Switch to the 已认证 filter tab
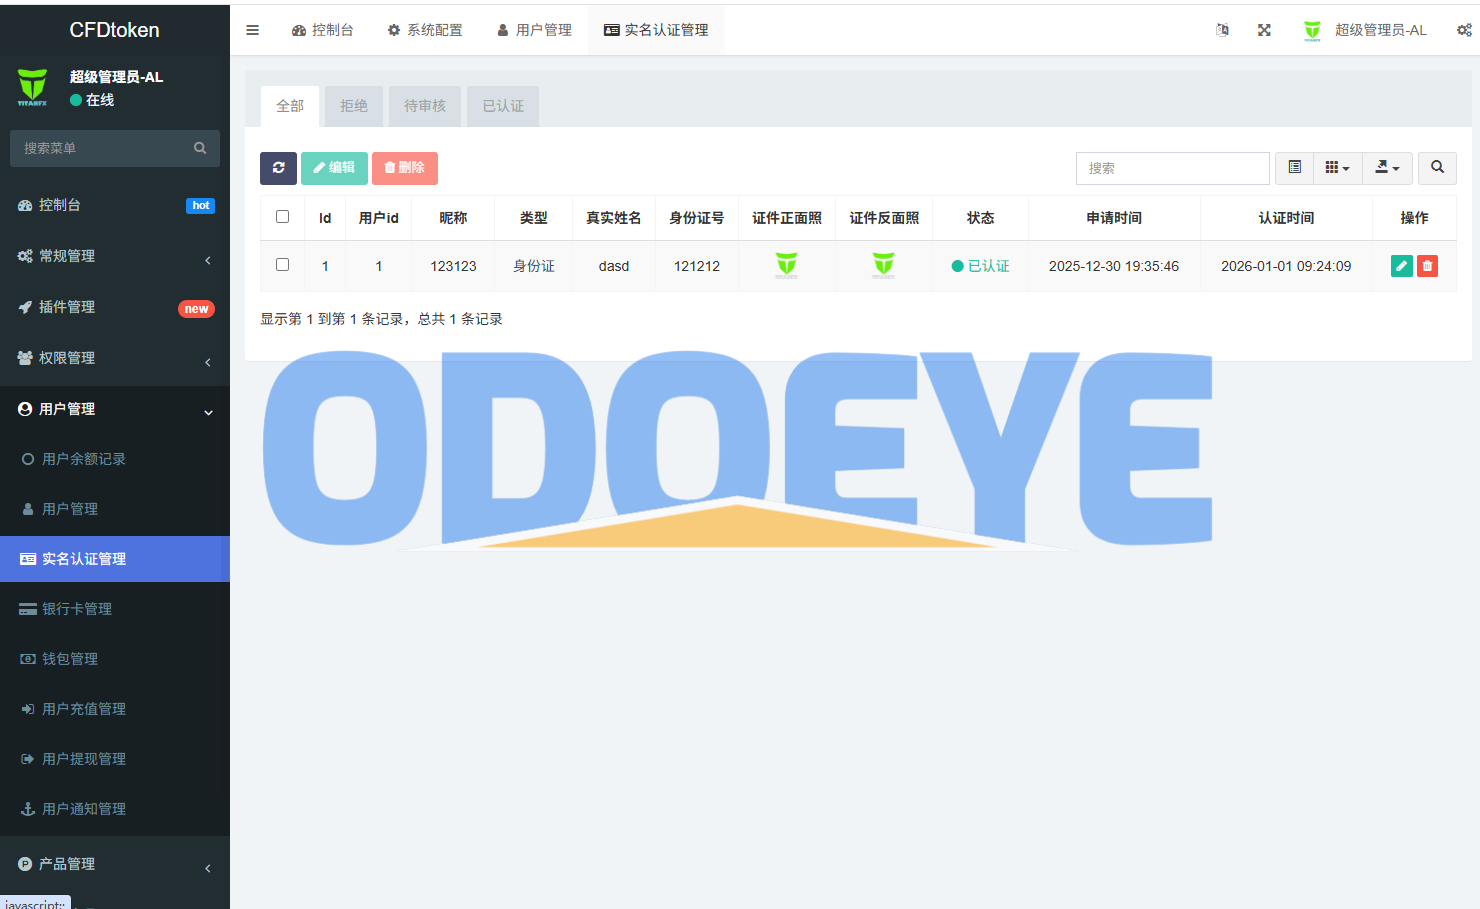 pos(503,106)
